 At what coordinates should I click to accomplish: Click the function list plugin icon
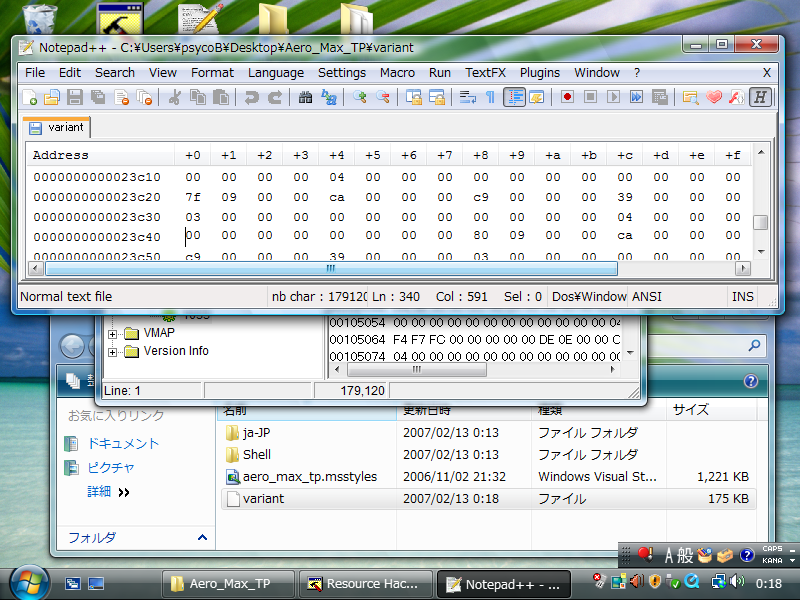[x=737, y=97]
